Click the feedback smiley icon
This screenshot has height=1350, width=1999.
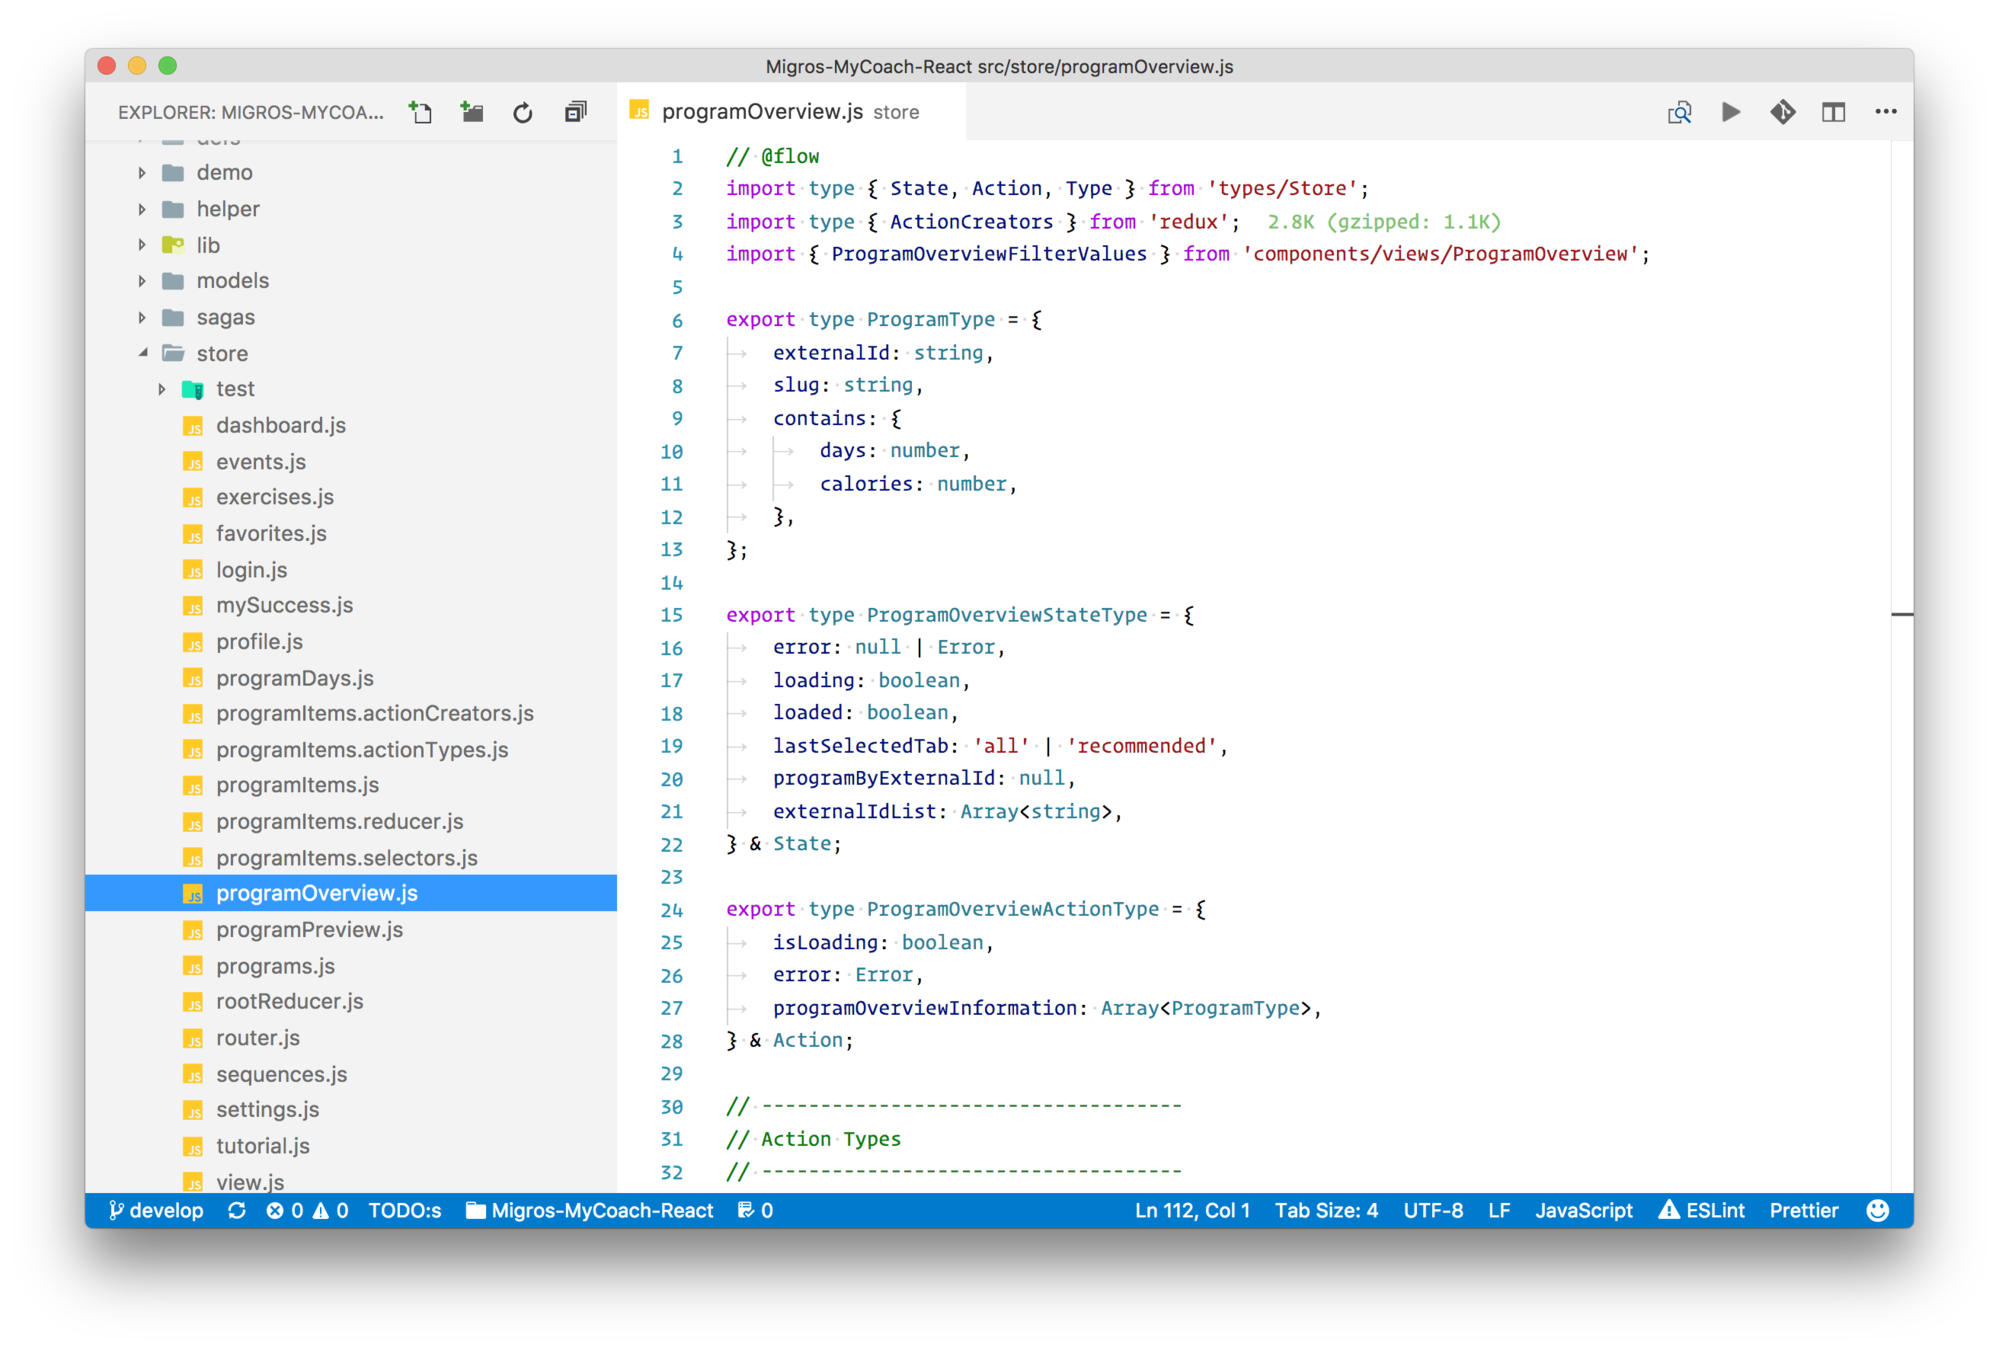point(1878,1210)
